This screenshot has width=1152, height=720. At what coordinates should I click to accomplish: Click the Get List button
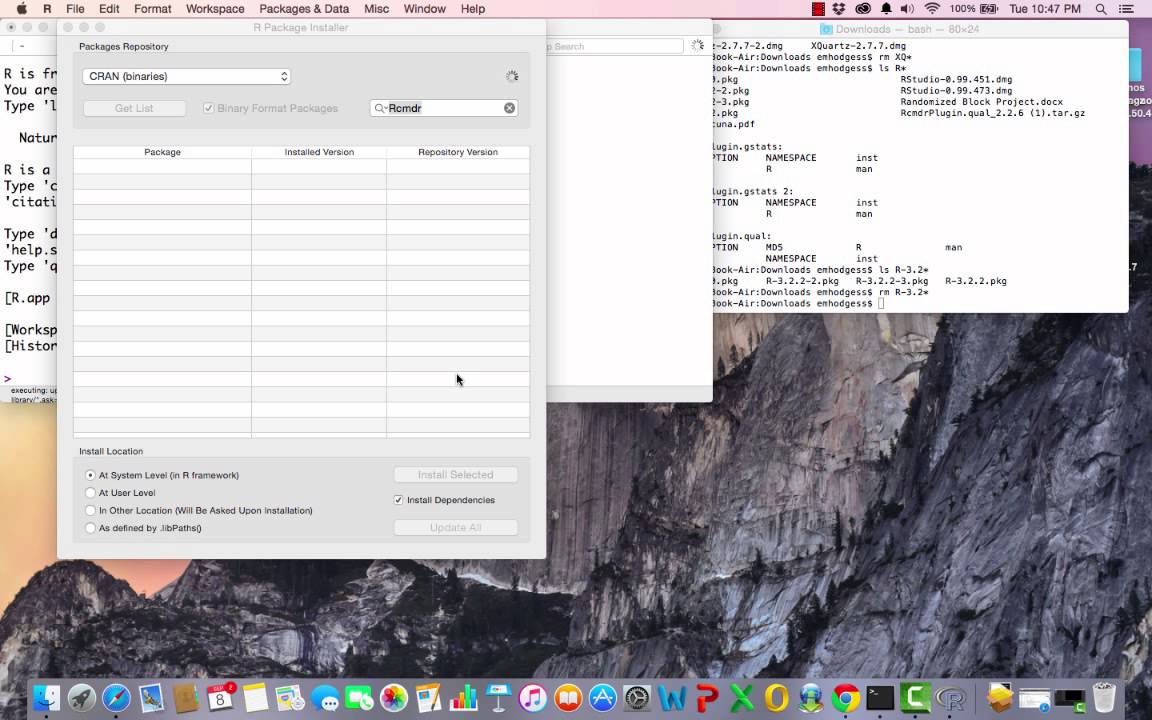click(134, 108)
